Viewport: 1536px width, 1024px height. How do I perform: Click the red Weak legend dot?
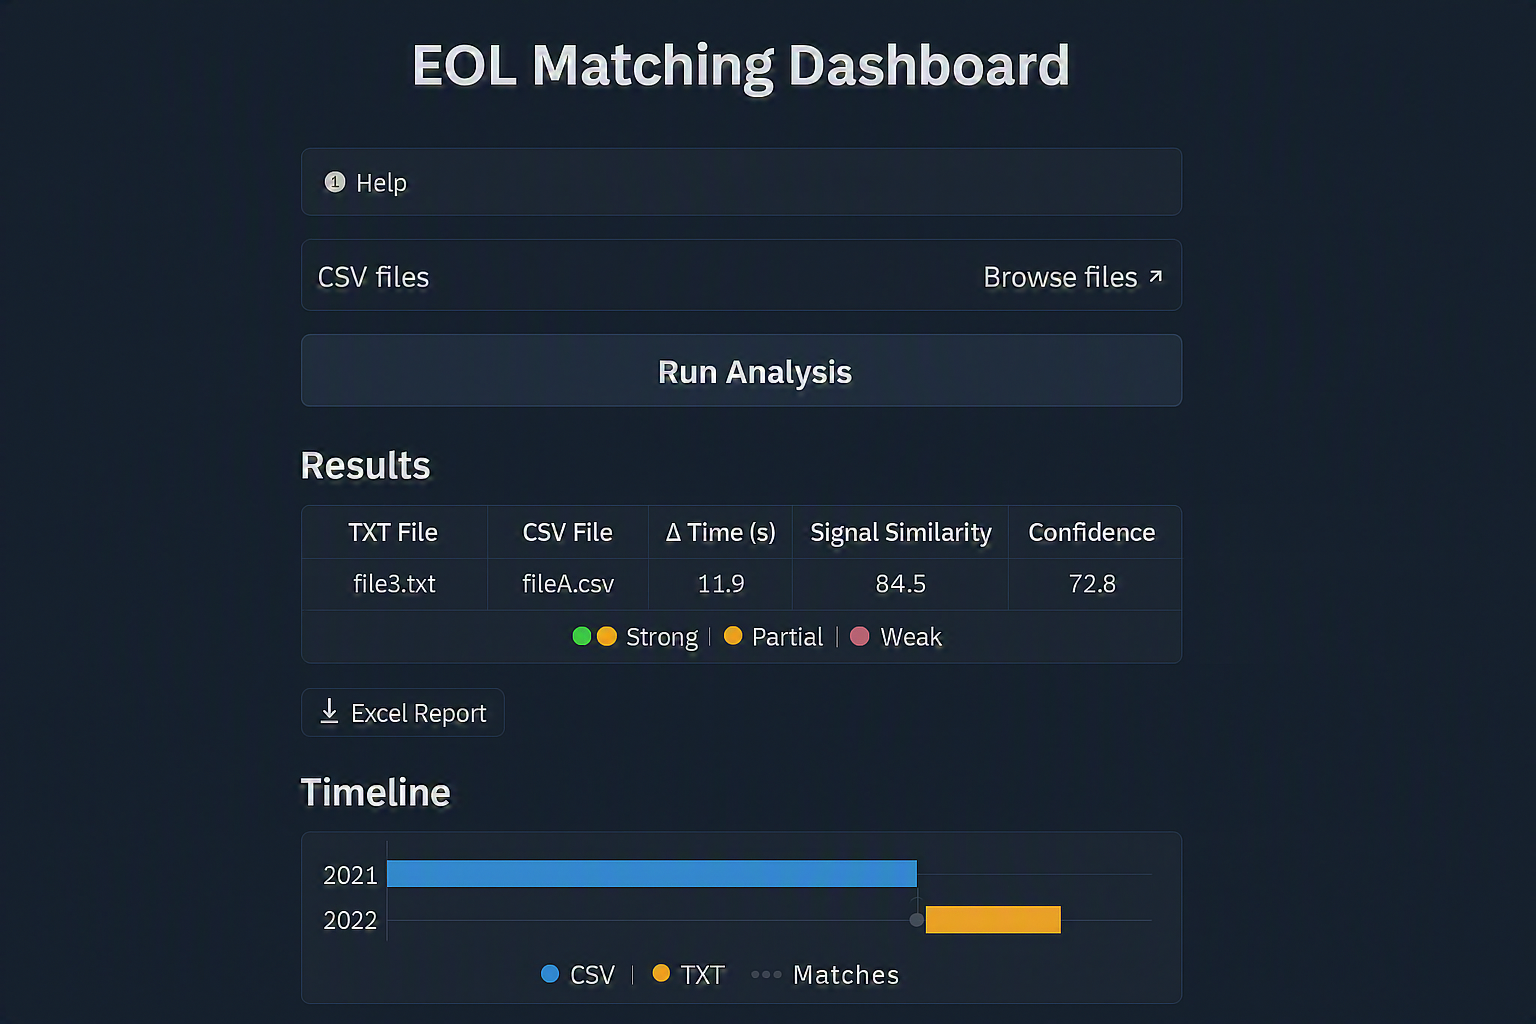point(860,636)
